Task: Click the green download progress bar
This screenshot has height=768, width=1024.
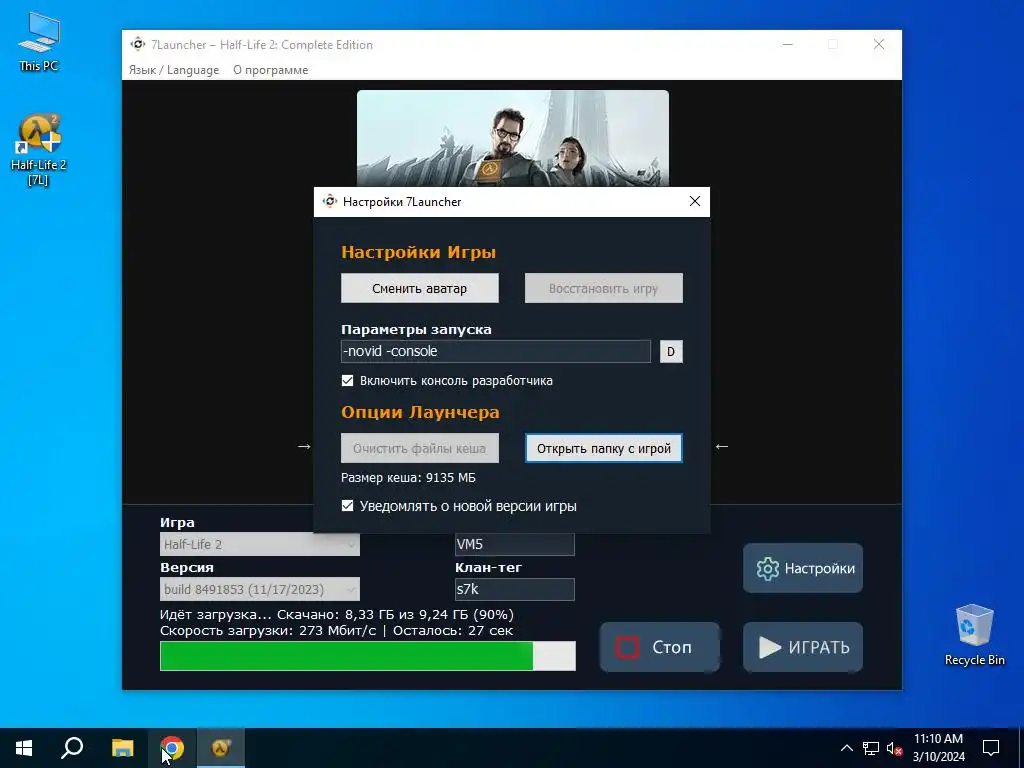Action: 368,656
